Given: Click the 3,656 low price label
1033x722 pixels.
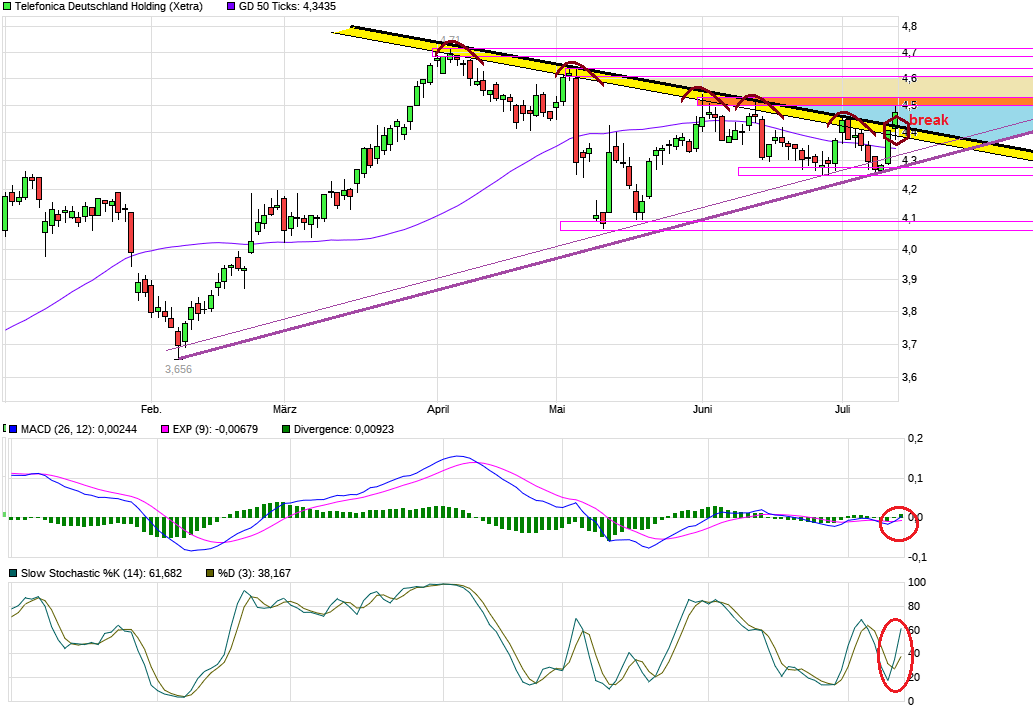Looking at the screenshot, I should point(178,369).
